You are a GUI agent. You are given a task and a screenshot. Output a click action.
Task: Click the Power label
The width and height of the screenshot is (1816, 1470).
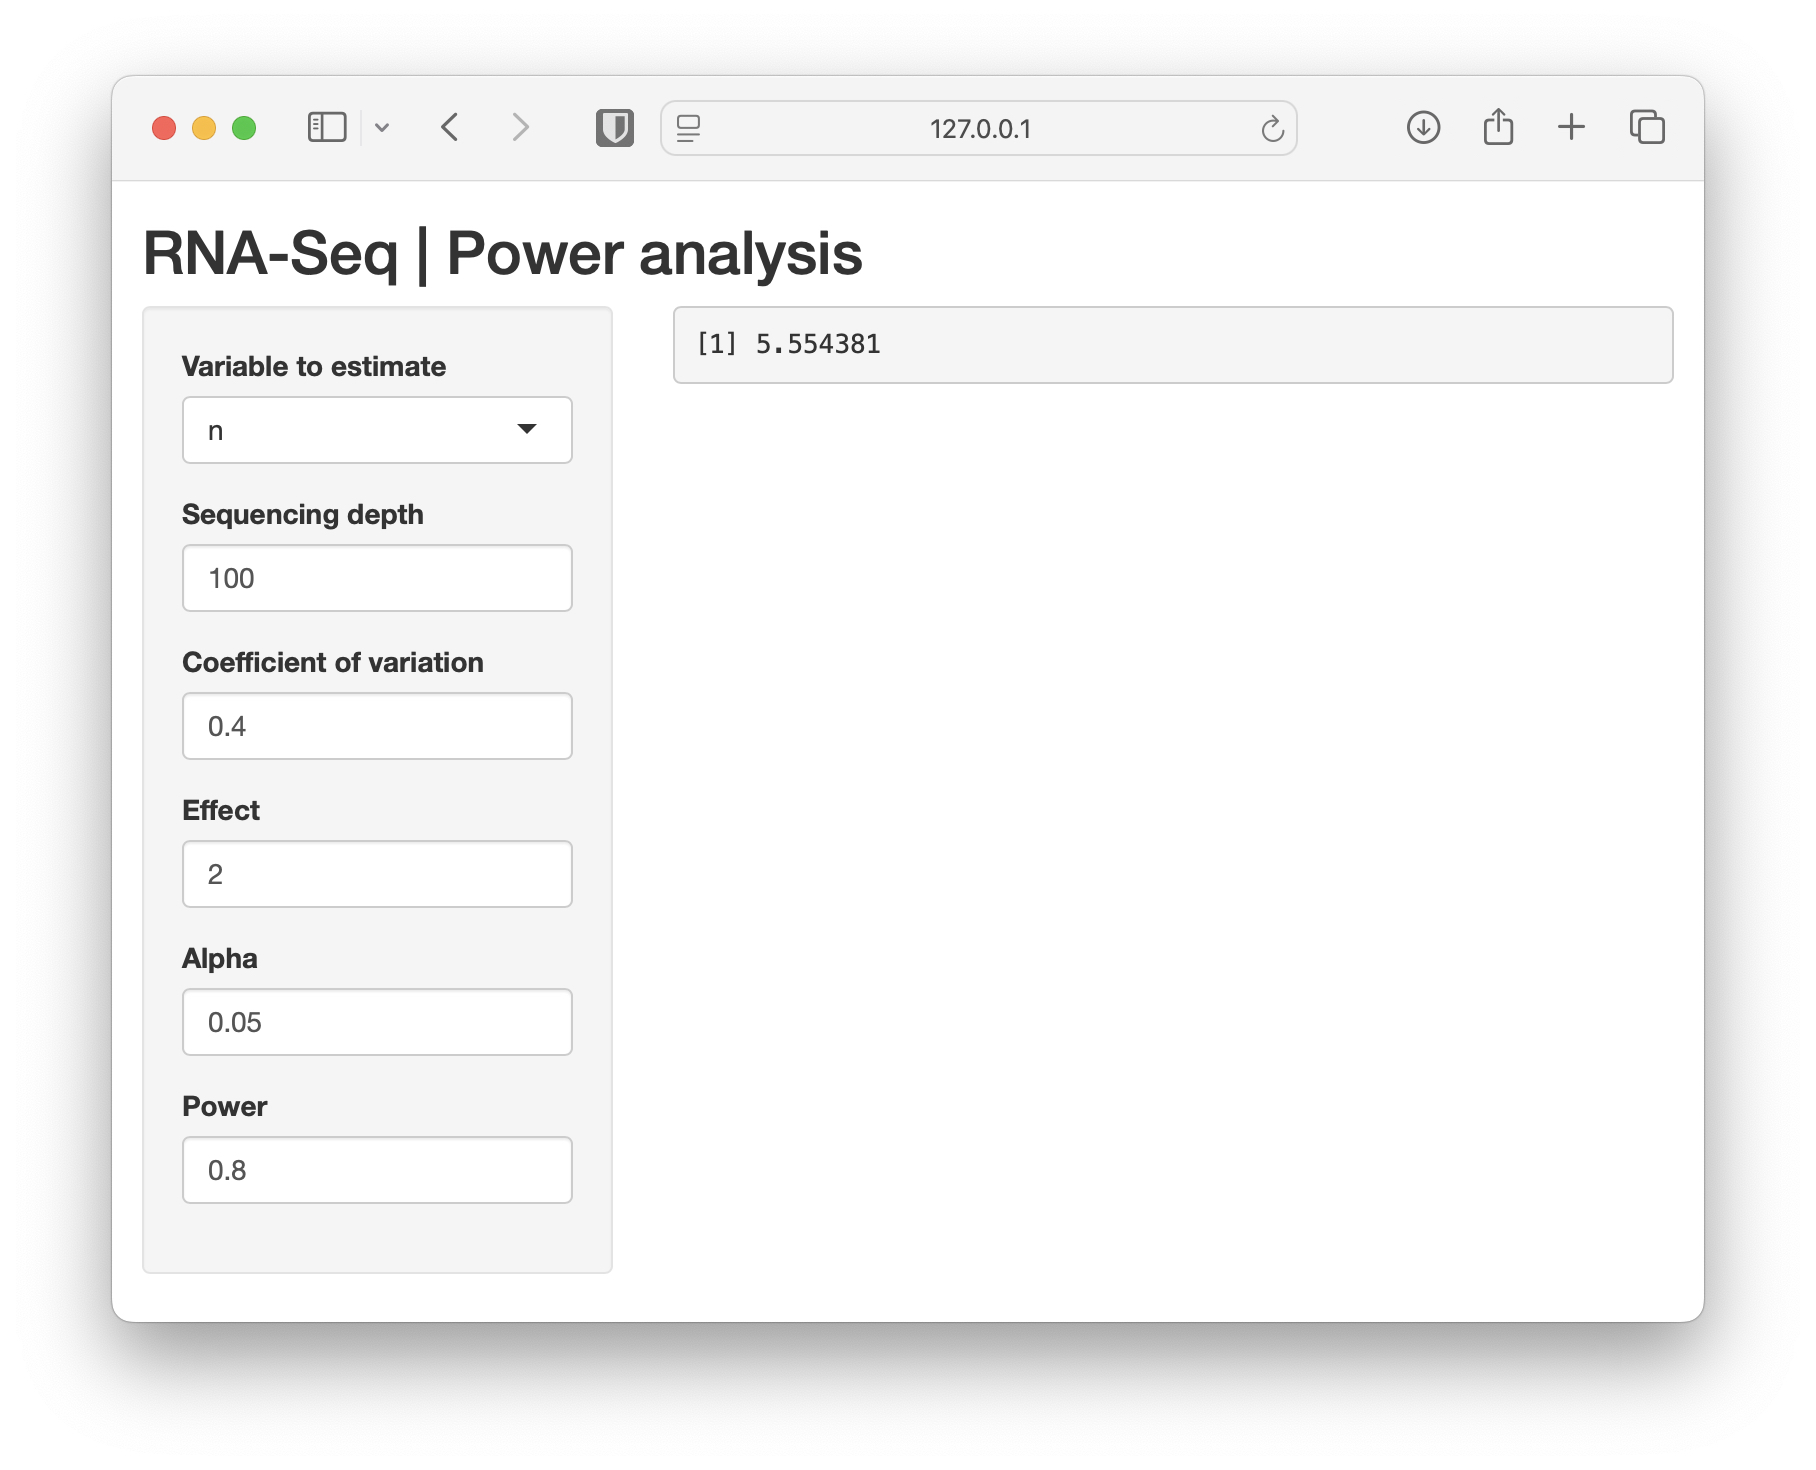pyautogui.click(x=225, y=1106)
